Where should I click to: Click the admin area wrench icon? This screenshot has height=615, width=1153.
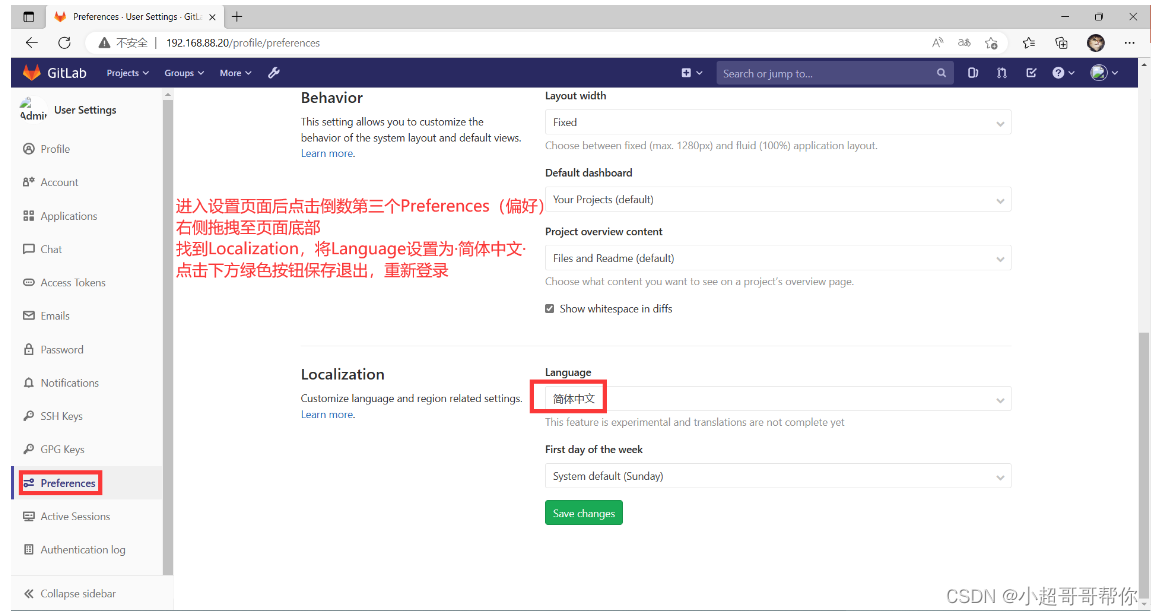274,72
